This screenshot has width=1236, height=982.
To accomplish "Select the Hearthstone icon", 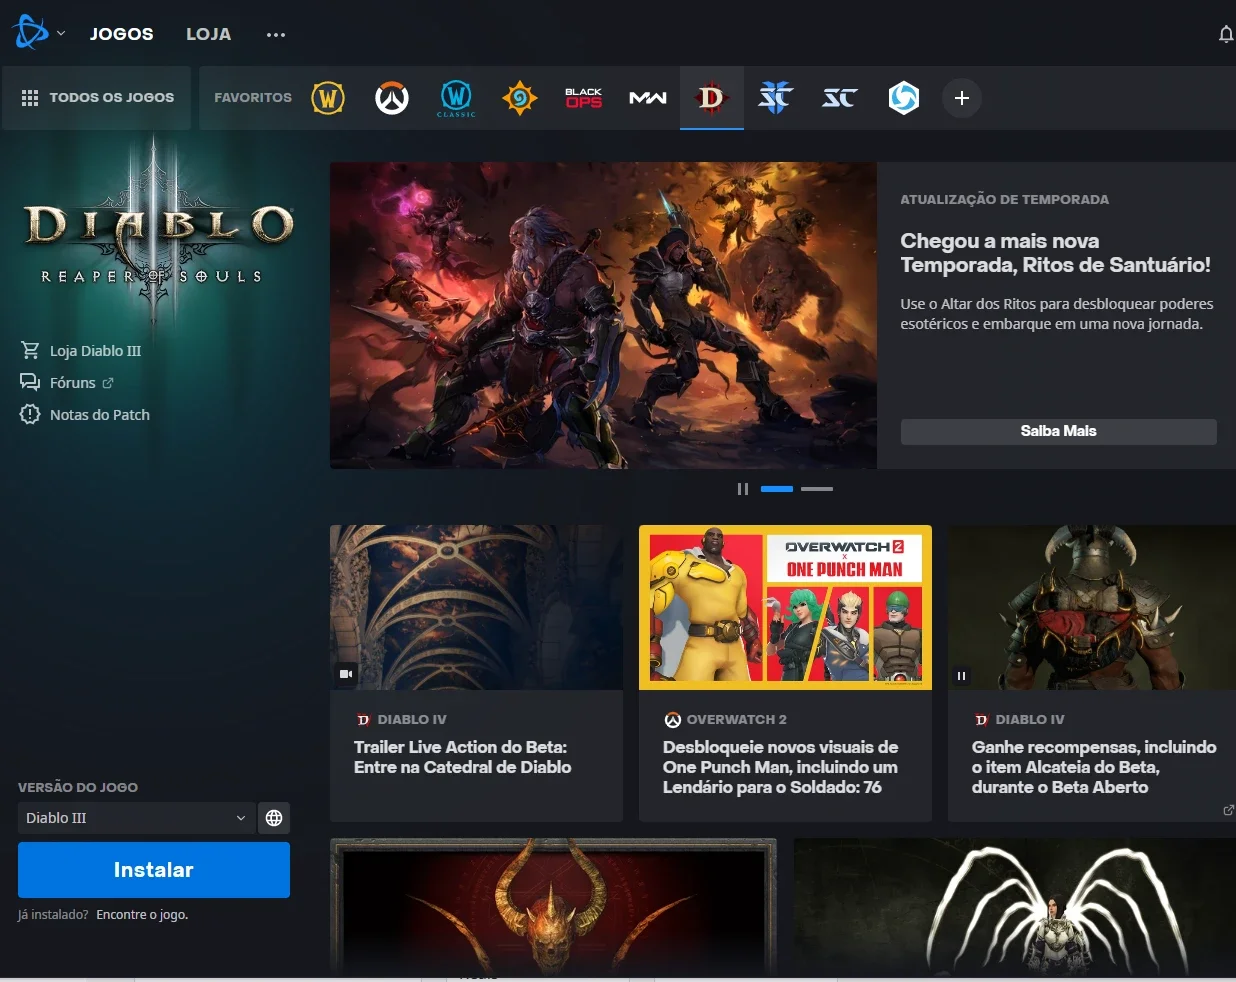I will [520, 98].
